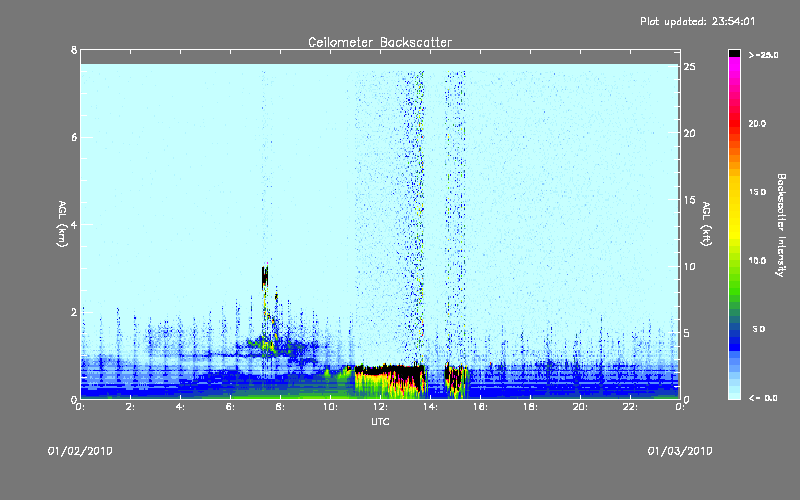Click the end date 01/03/2010 label
Screen dimensions: 800x500
(680, 451)
